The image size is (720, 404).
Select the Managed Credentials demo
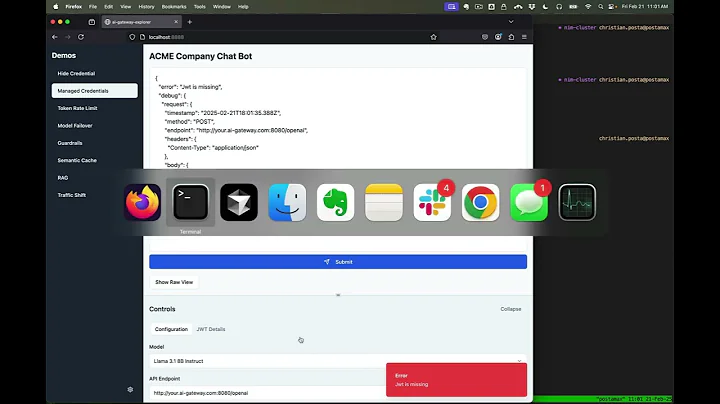click(x=95, y=91)
